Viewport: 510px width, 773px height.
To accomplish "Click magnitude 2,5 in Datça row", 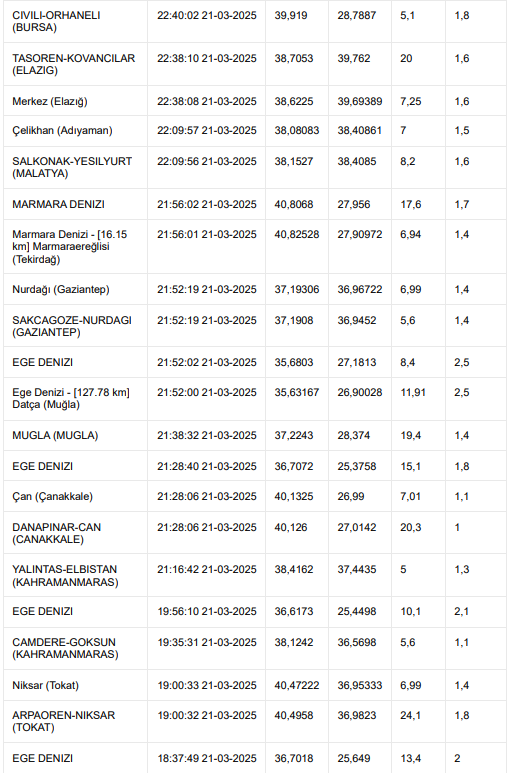I will click(x=462, y=392).
